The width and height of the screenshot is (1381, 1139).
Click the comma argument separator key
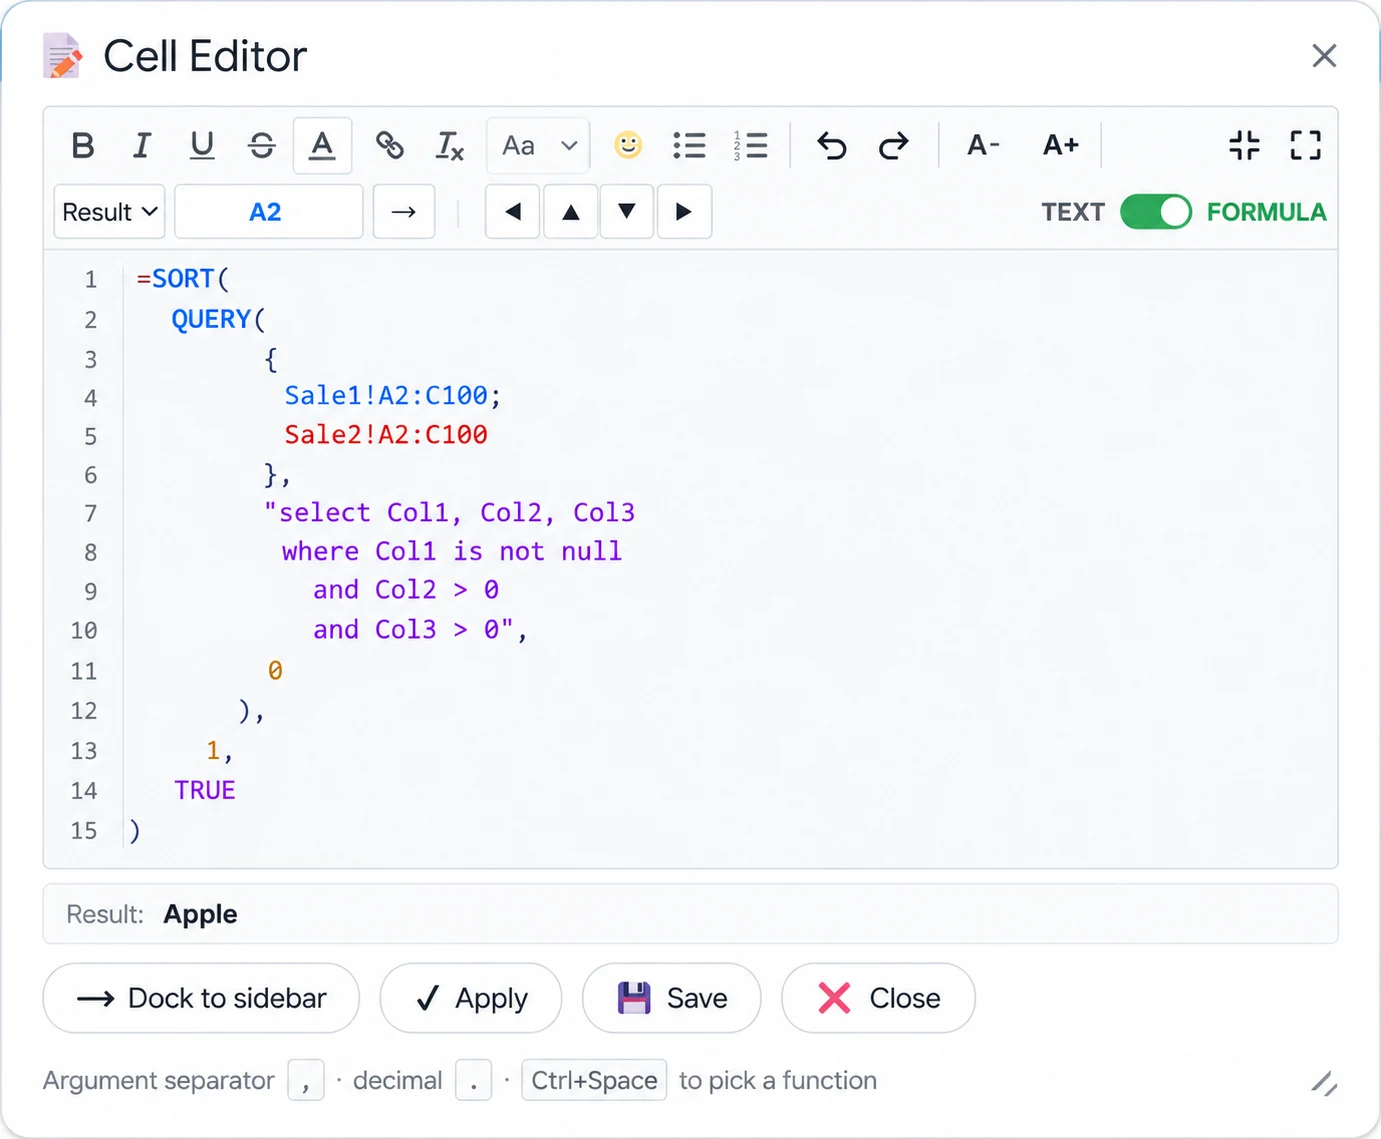click(306, 1080)
